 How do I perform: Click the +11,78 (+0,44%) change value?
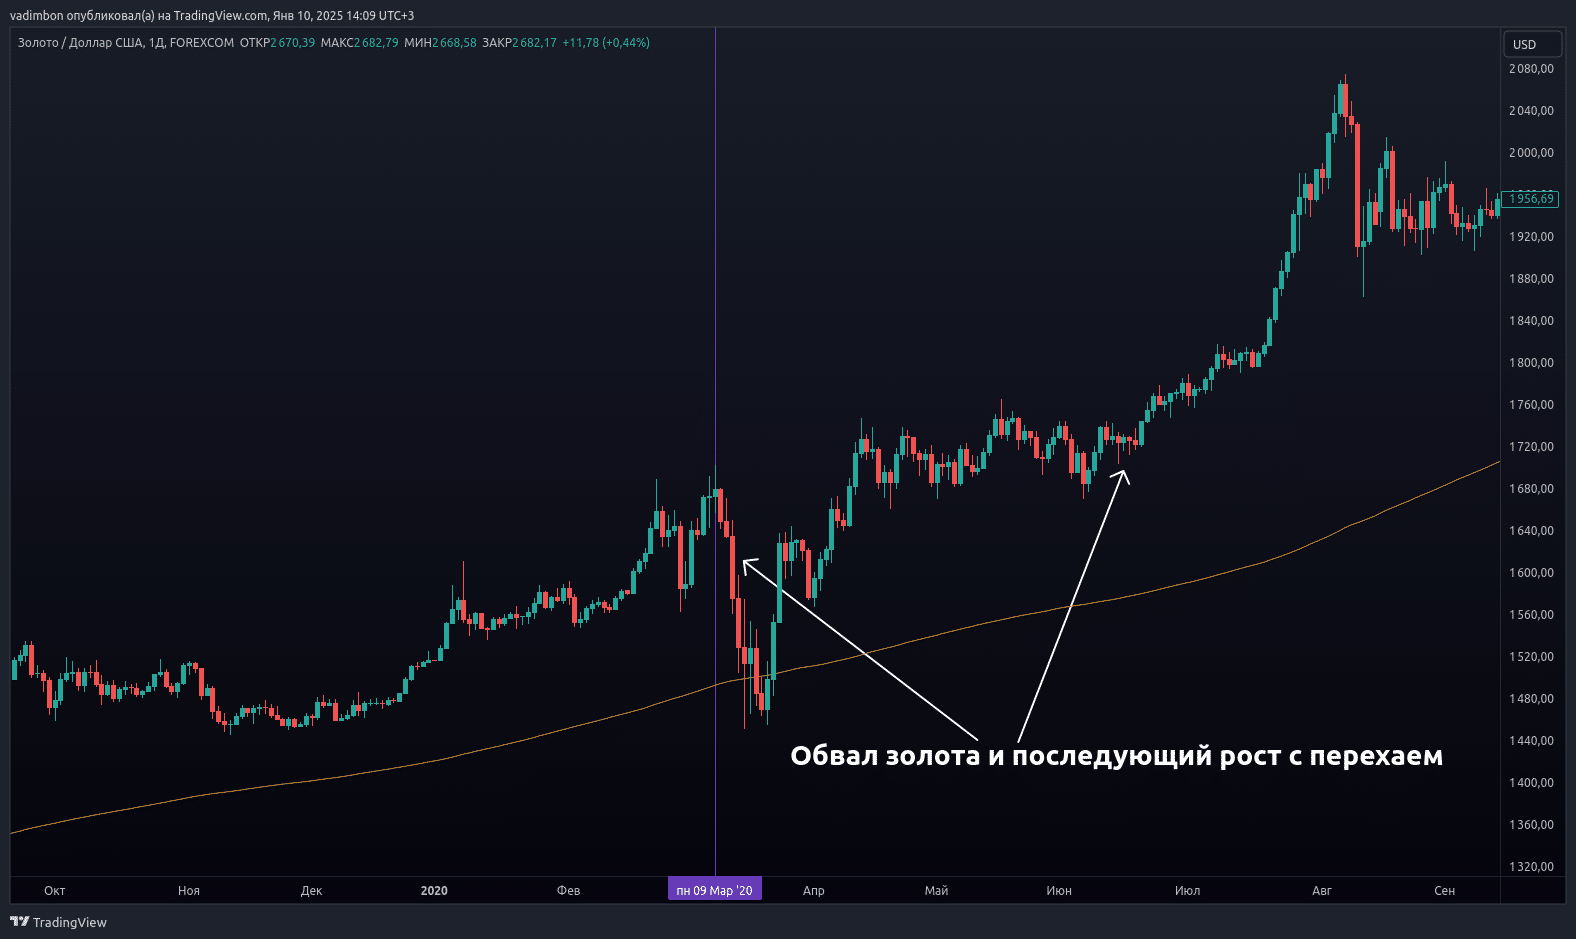pos(606,43)
